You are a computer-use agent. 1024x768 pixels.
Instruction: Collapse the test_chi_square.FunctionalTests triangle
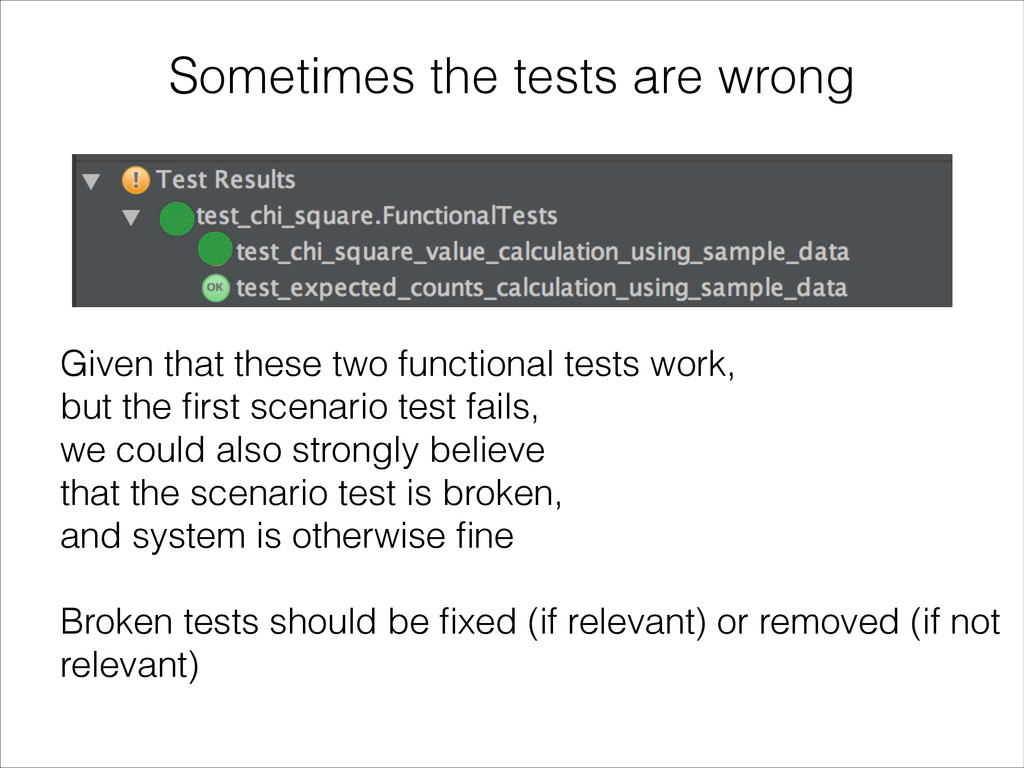tap(131, 217)
